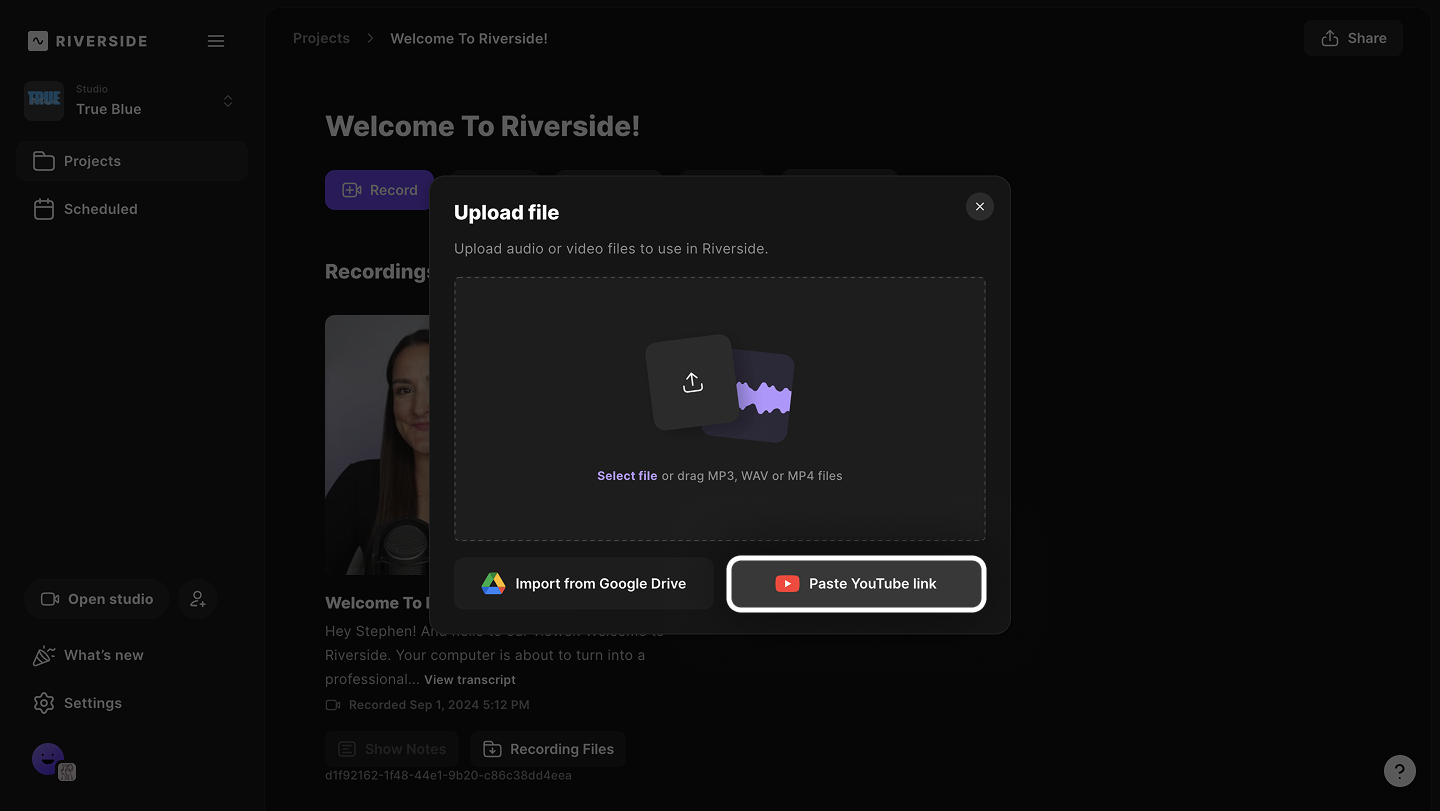The image size is (1440, 811).
Task: Click the upload arrow icon in drop zone
Action: (692, 382)
